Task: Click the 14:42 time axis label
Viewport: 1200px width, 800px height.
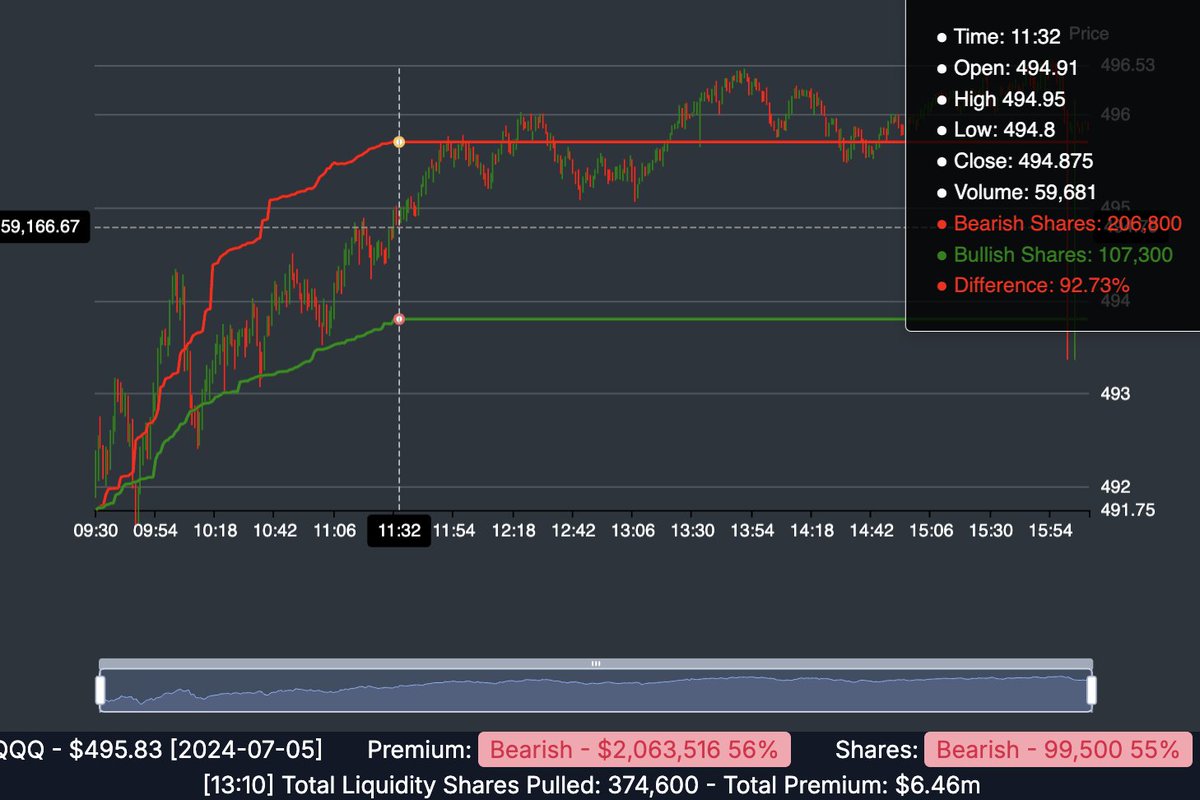Action: tap(872, 531)
